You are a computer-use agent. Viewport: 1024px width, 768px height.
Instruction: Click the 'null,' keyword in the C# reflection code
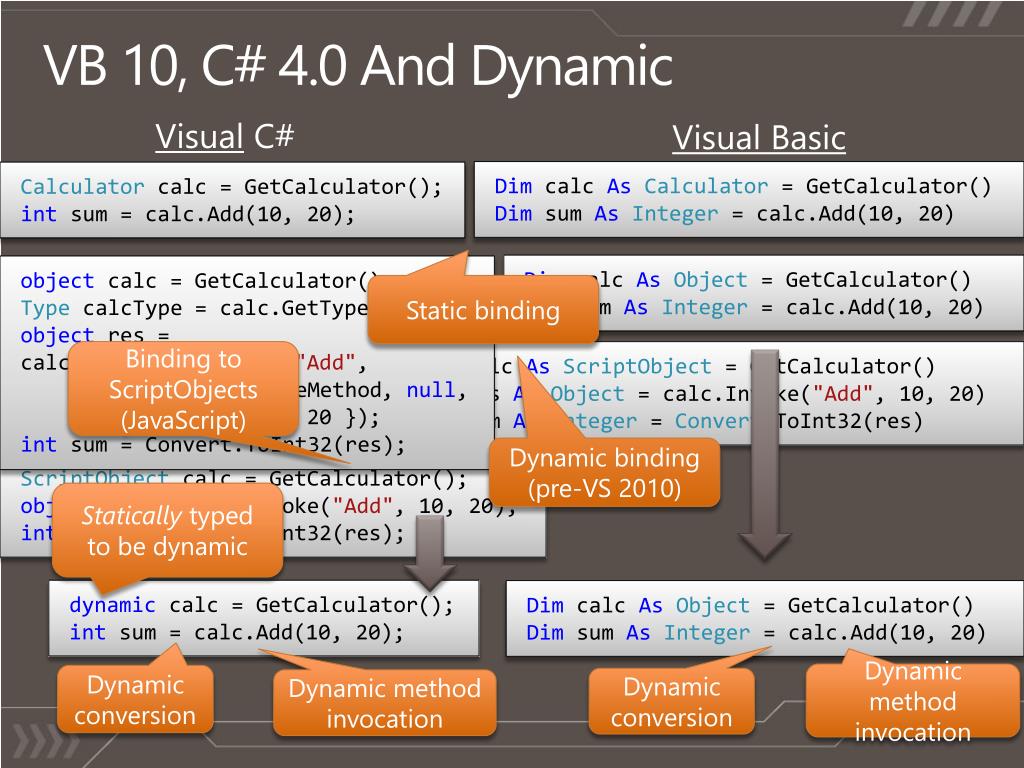click(436, 390)
